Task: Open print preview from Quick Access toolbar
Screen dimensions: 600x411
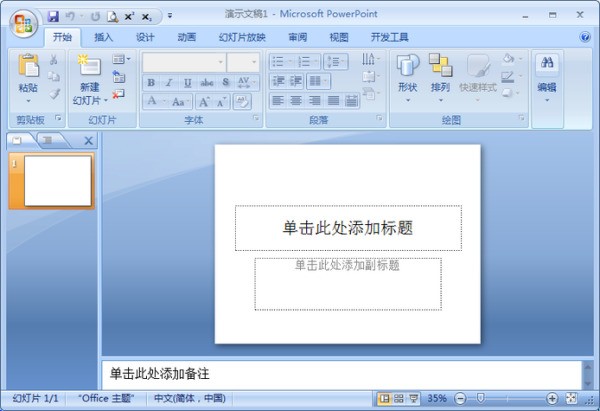Action: tap(112, 16)
